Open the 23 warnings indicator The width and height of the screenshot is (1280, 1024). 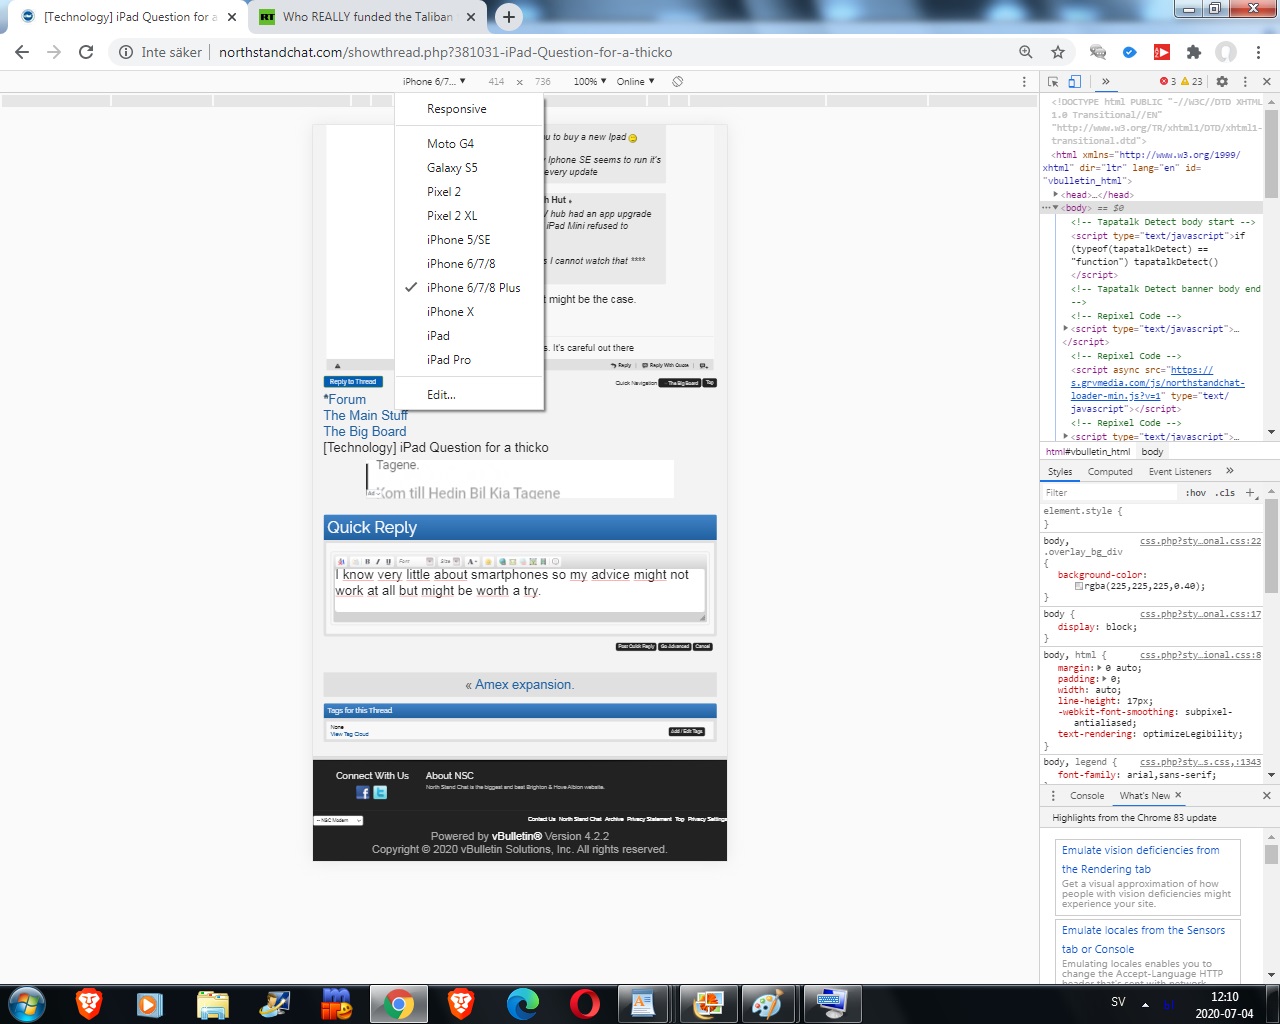pos(1192,82)
